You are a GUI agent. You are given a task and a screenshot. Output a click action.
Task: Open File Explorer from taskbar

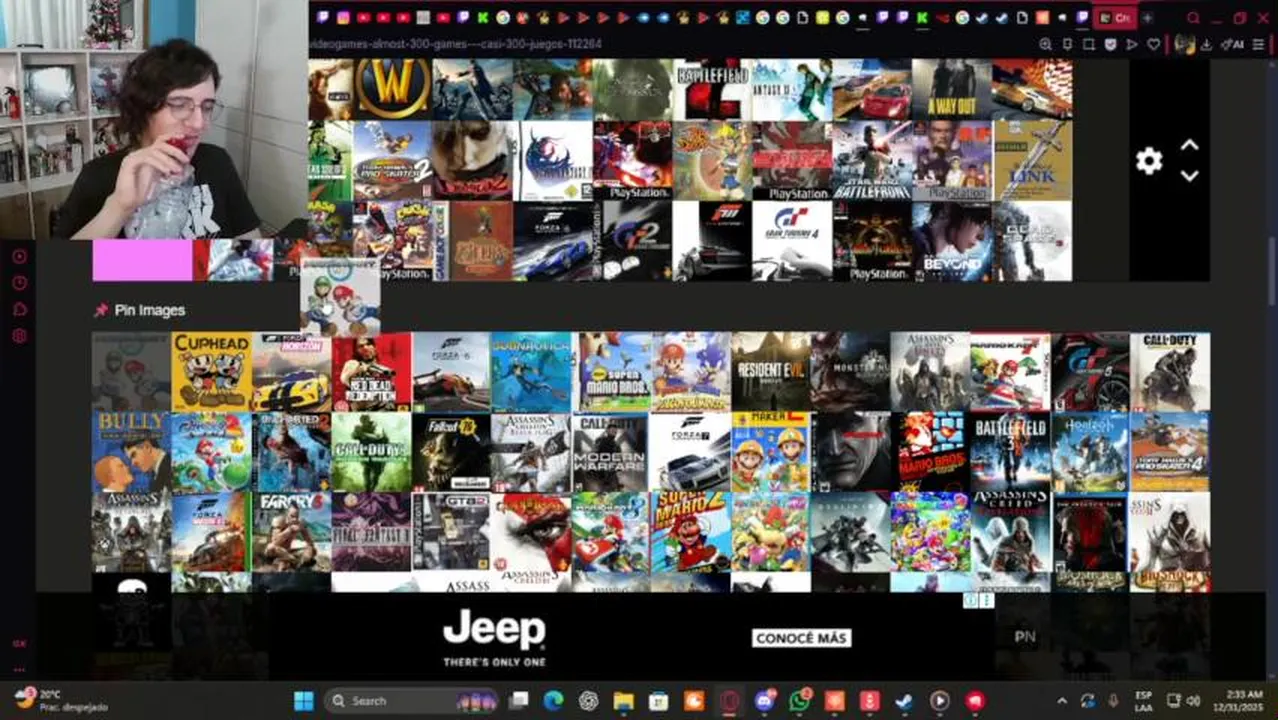coord(624,701)
